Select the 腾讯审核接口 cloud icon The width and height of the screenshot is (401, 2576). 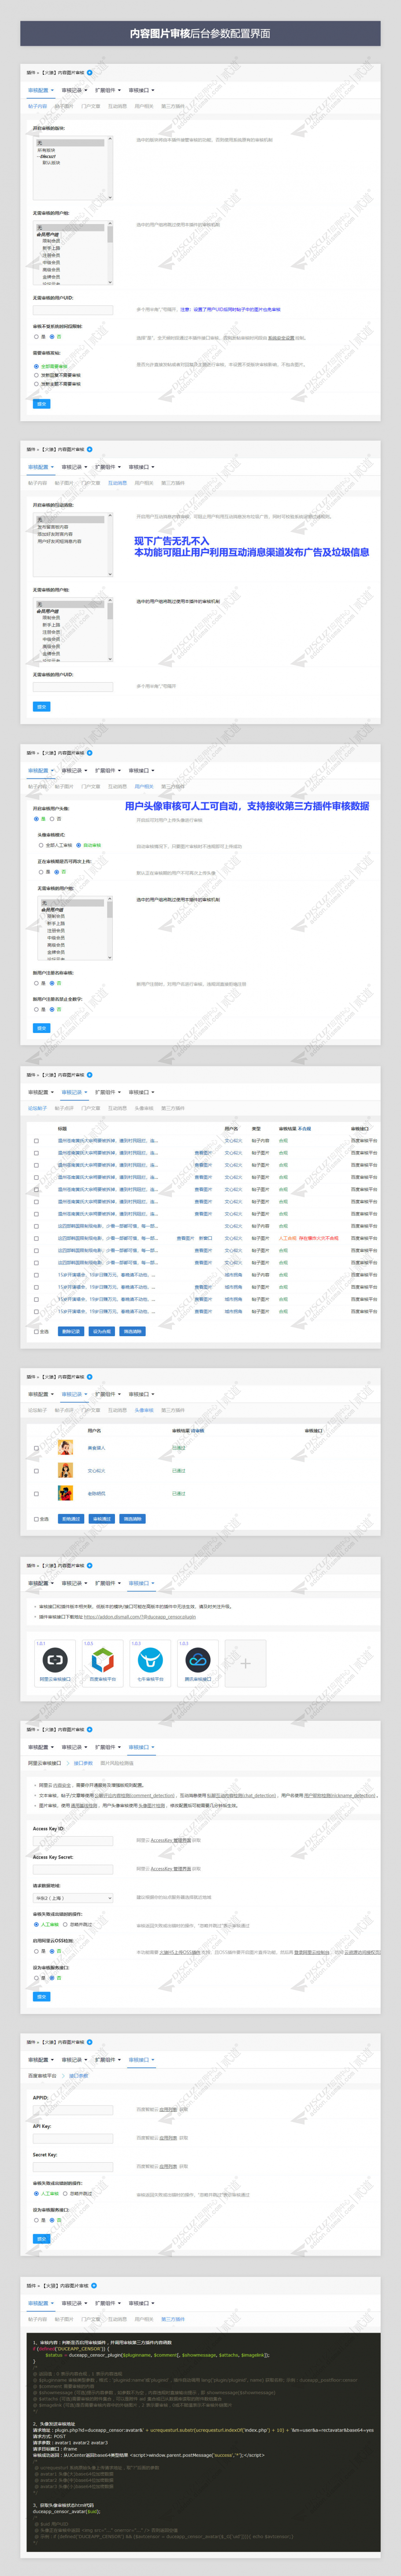click(x=198, y=1661)
